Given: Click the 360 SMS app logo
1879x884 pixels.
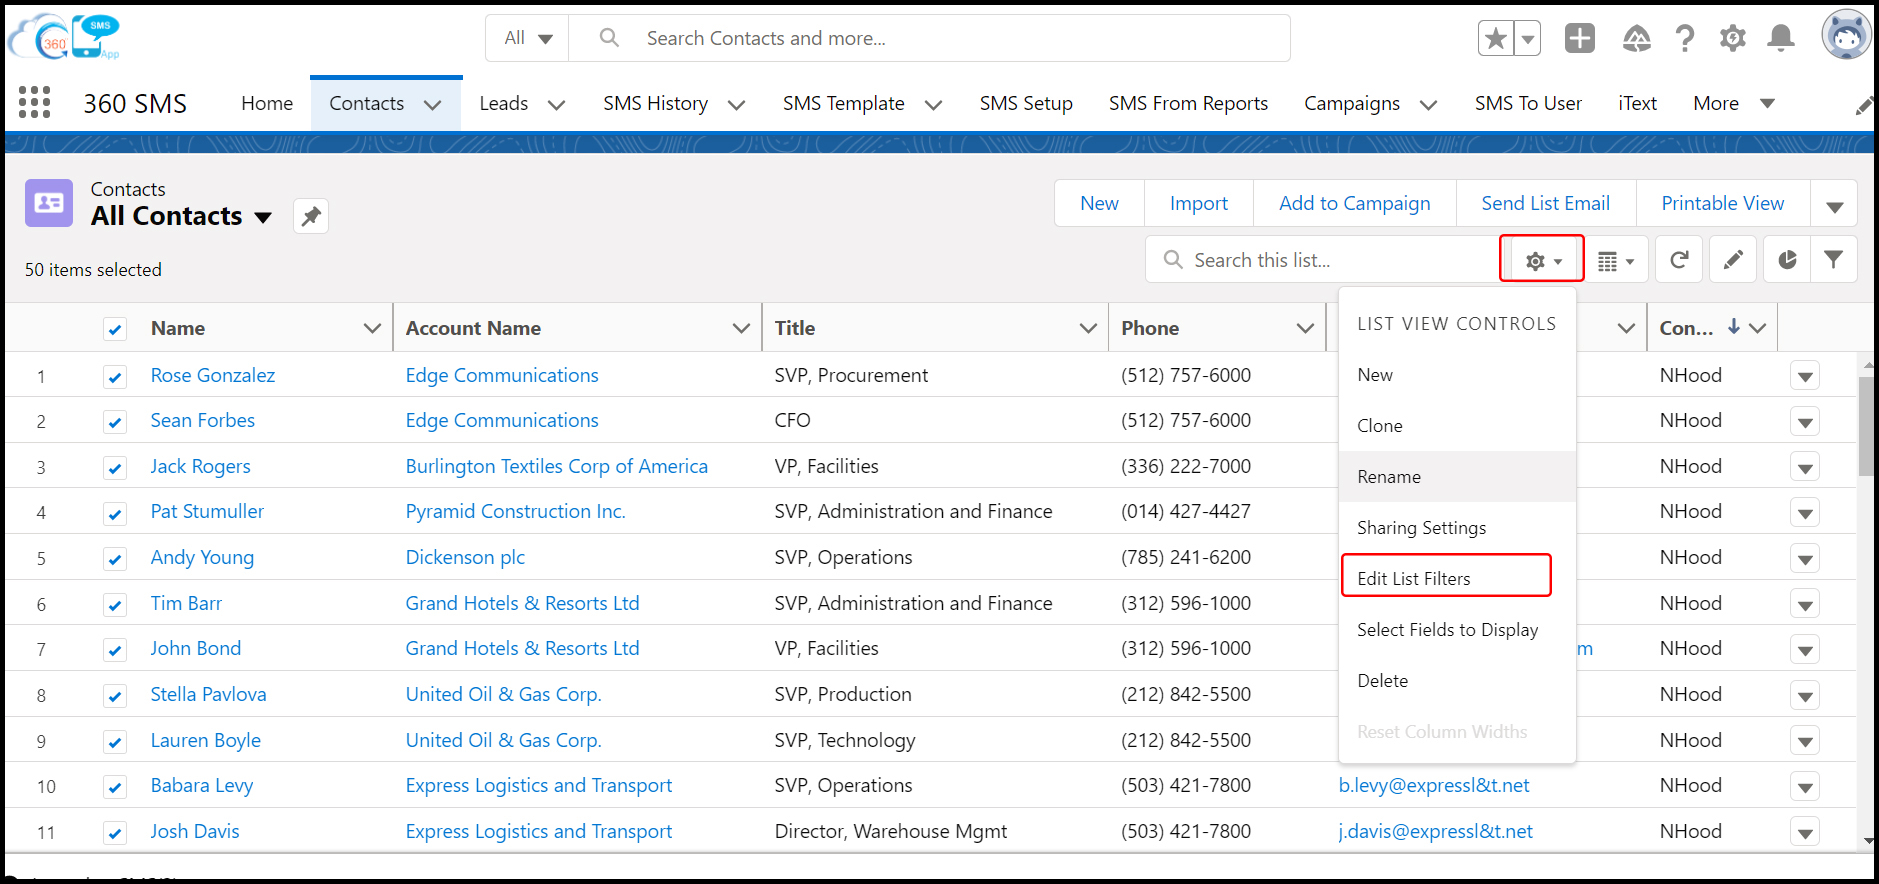Looking at the screenshot, I should [64, 38].
